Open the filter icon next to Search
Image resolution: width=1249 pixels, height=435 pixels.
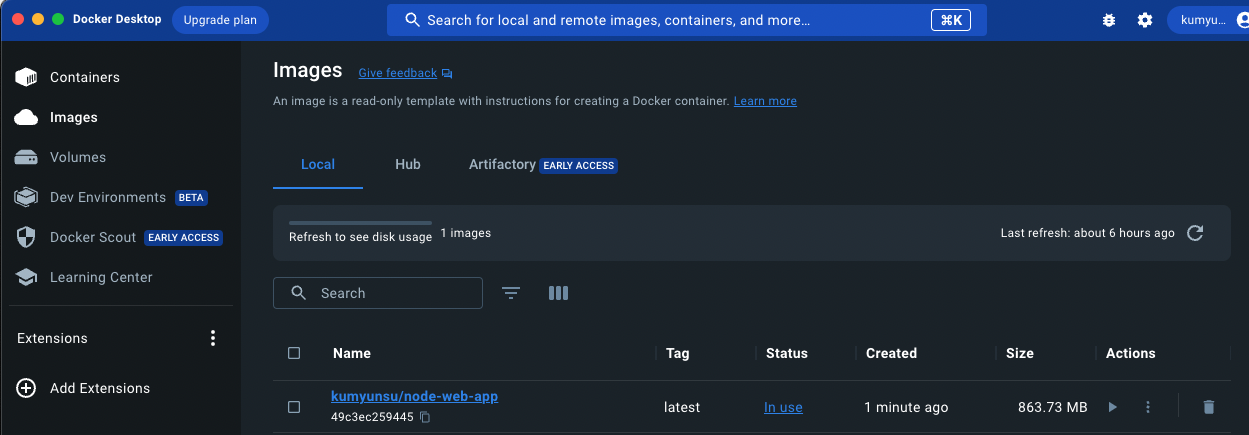(x=511, y=293)
